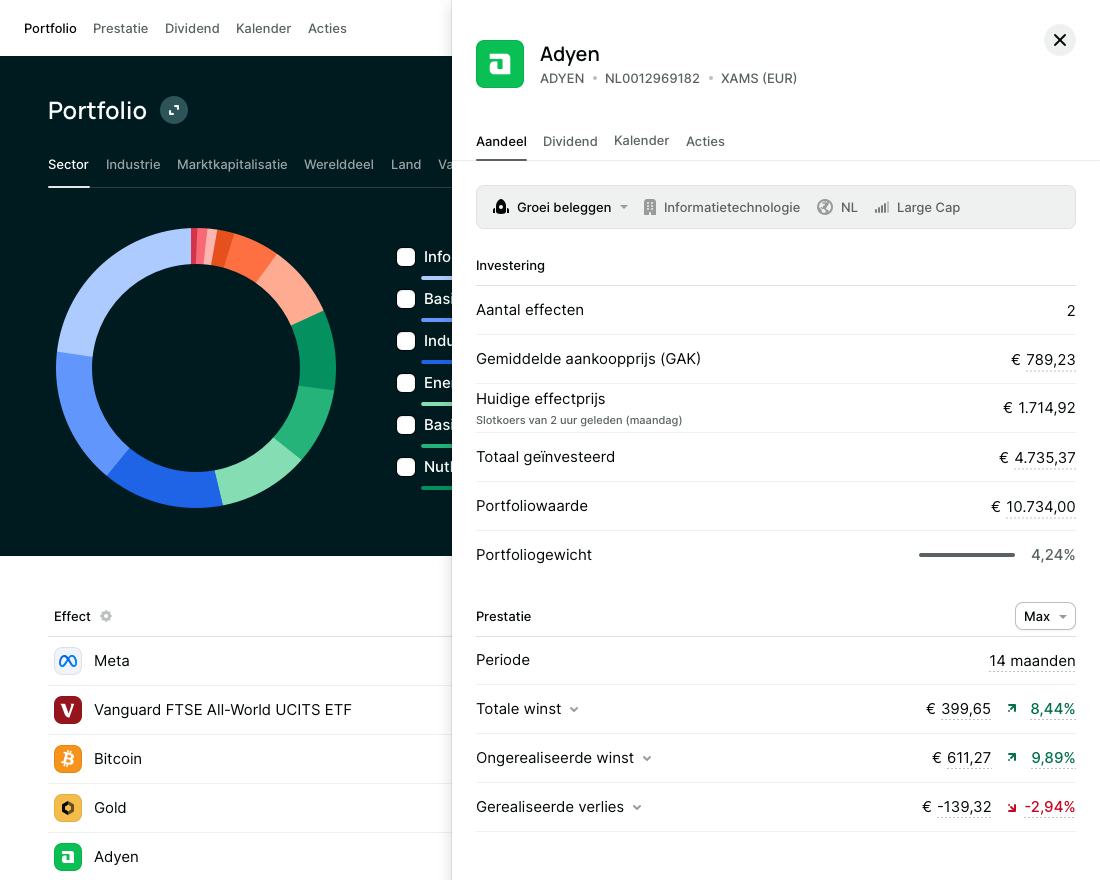Open the Max period dropdown
The width and height of the screenshot is (1100, 880).
tap(1045, 617)
